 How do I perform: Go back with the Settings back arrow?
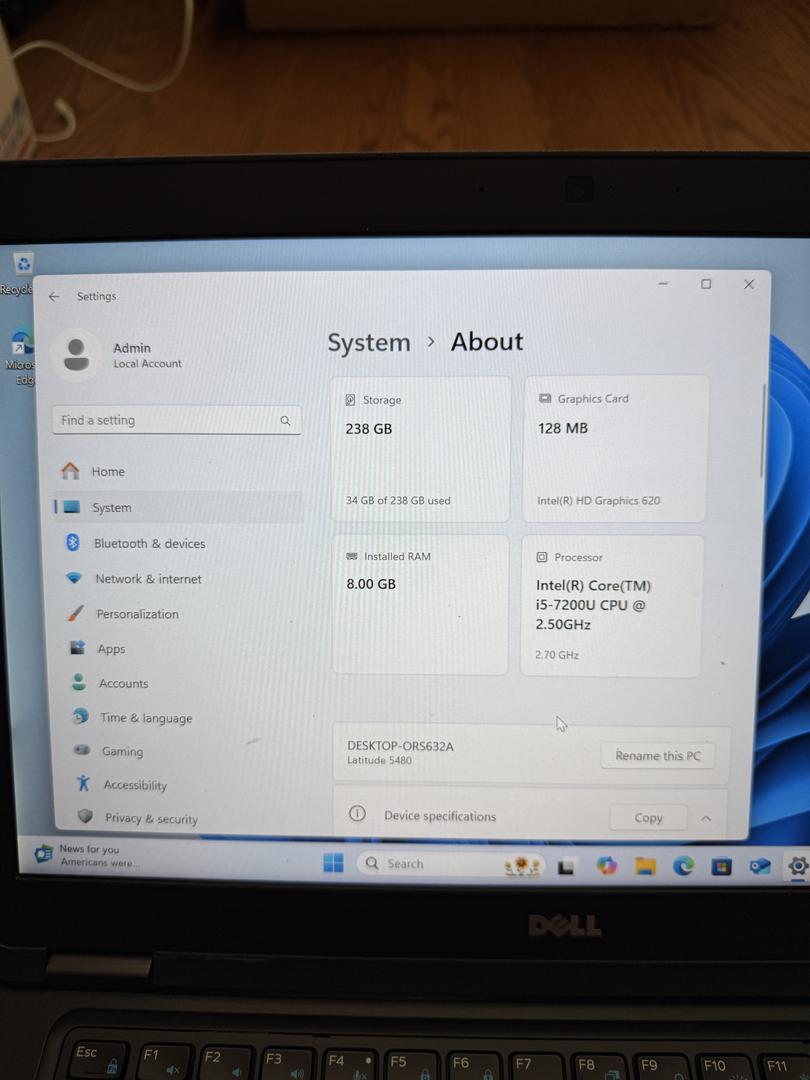54,296
